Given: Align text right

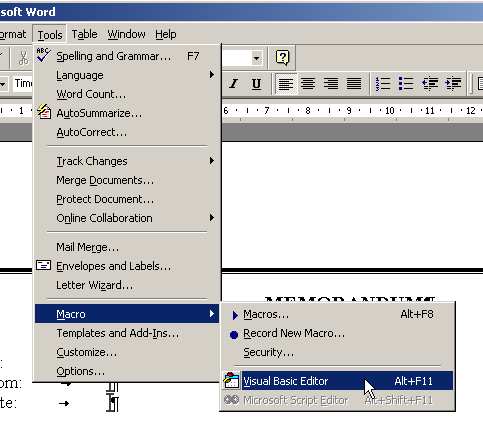Looking at the screenshot, I should pos(331,84).
